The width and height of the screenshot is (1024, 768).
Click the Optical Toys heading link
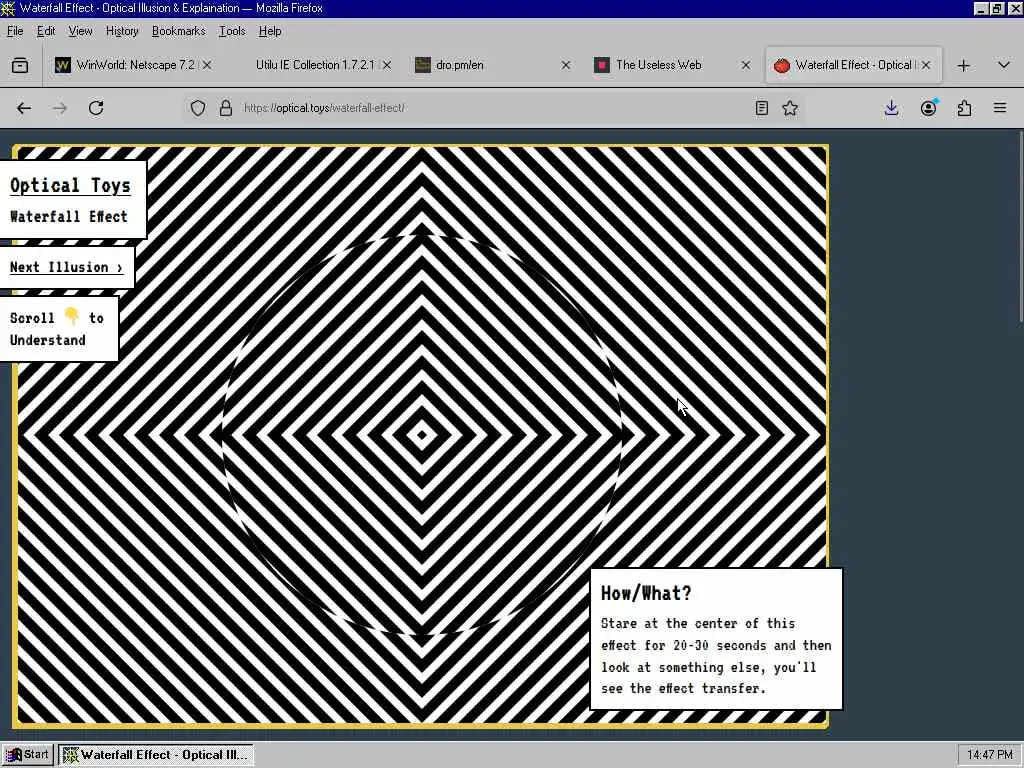point(70,185)
